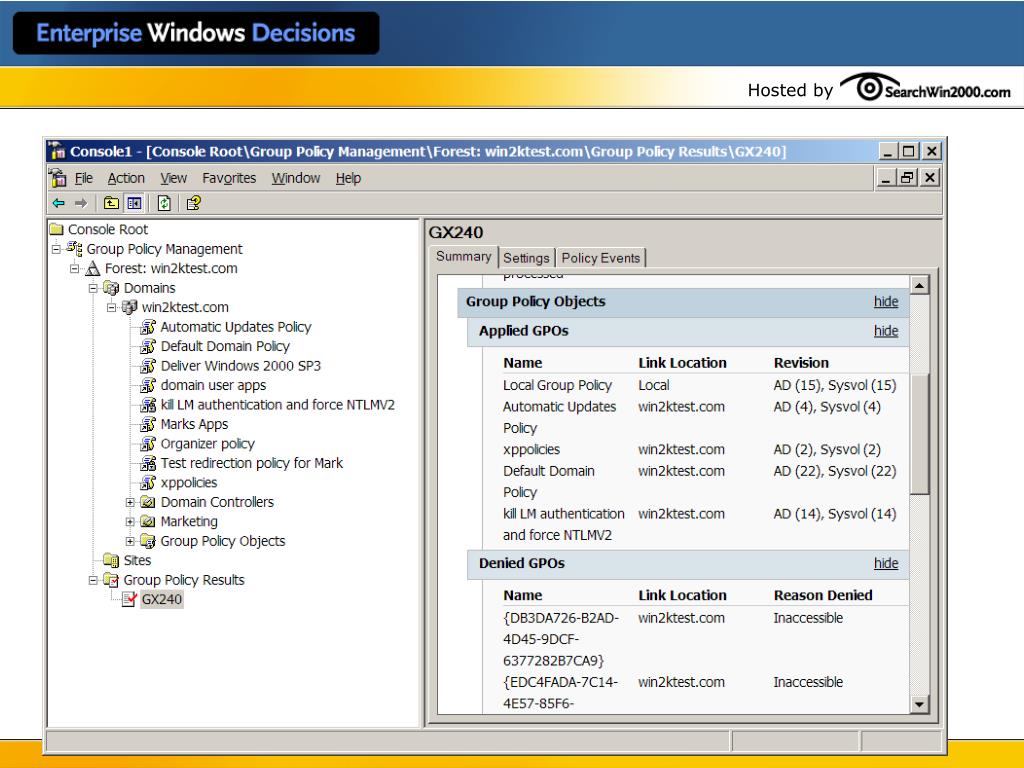Expand the Group Policy Objects node
This screenshot has width=1024, height=768.
tap(130, 541)
